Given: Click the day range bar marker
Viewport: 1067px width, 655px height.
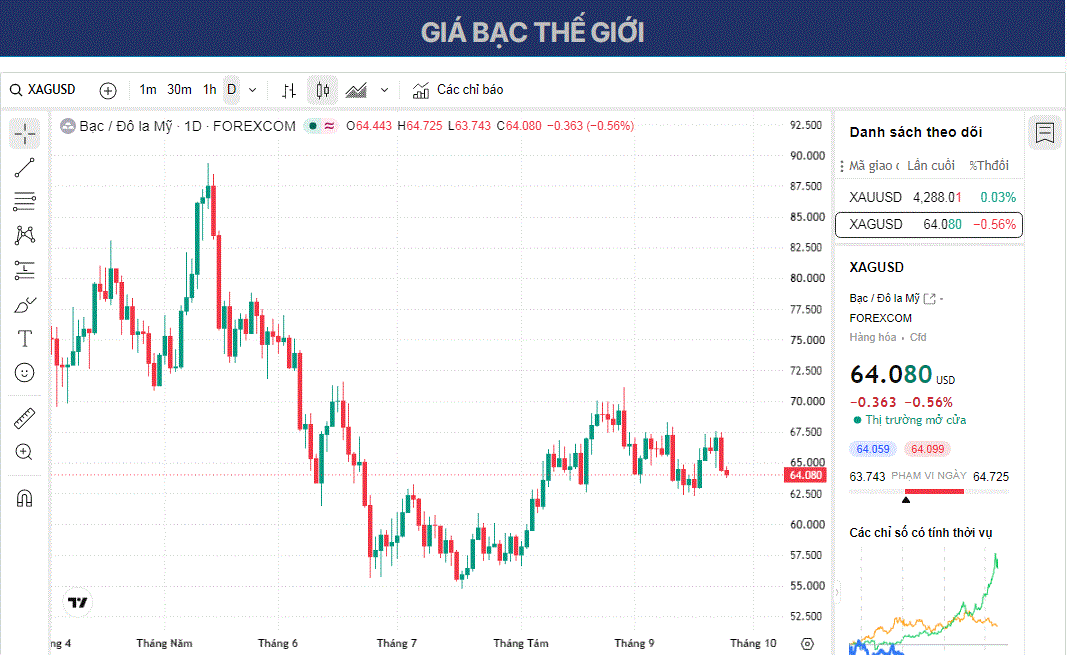Looking at the screenshot, I should click(906, 500).
